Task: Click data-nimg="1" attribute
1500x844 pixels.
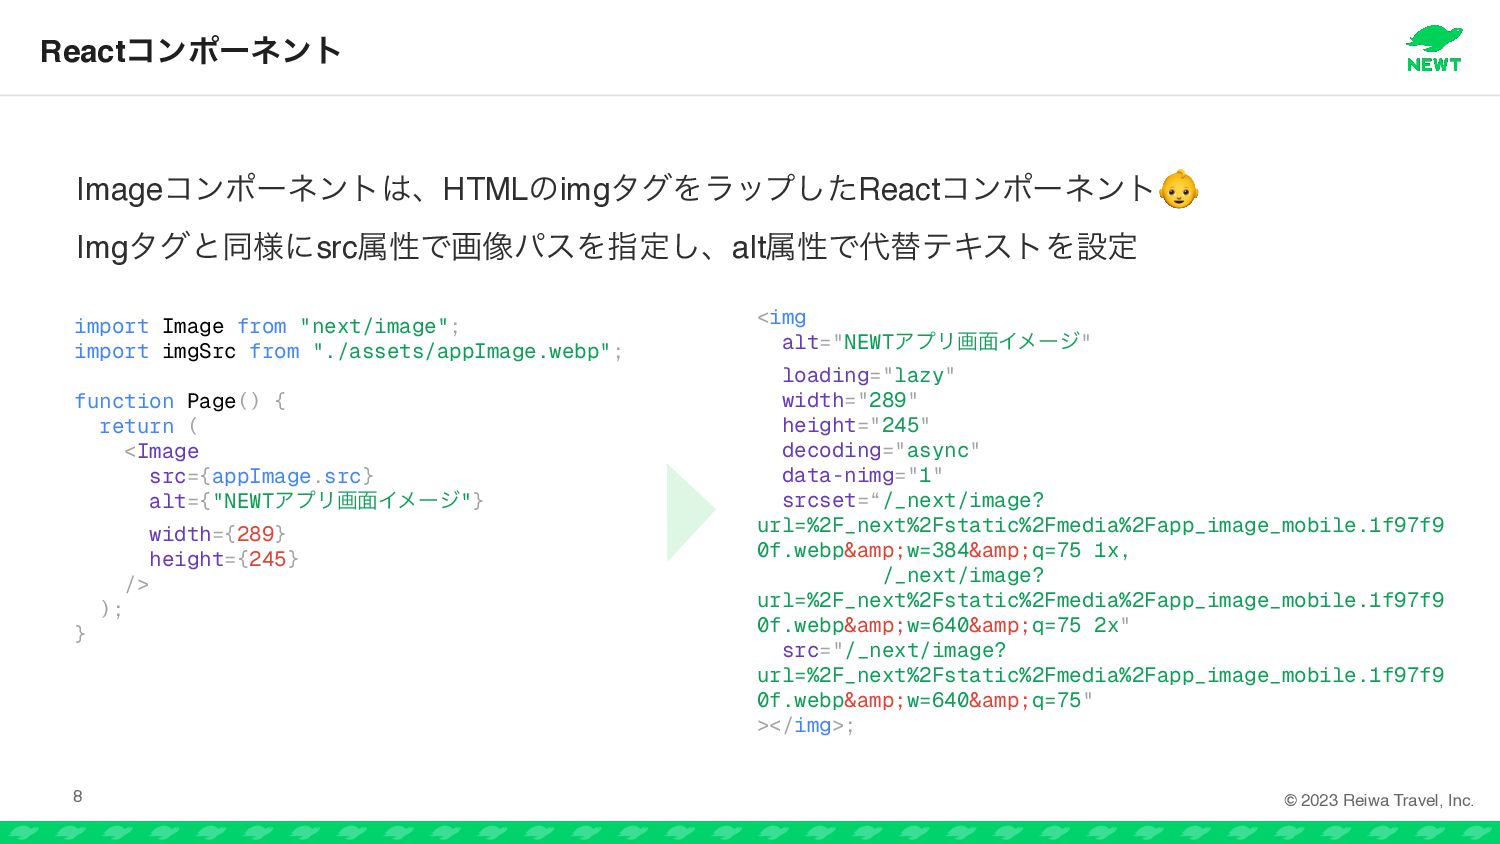Action: pyautogui.click(x=862, y=475)
